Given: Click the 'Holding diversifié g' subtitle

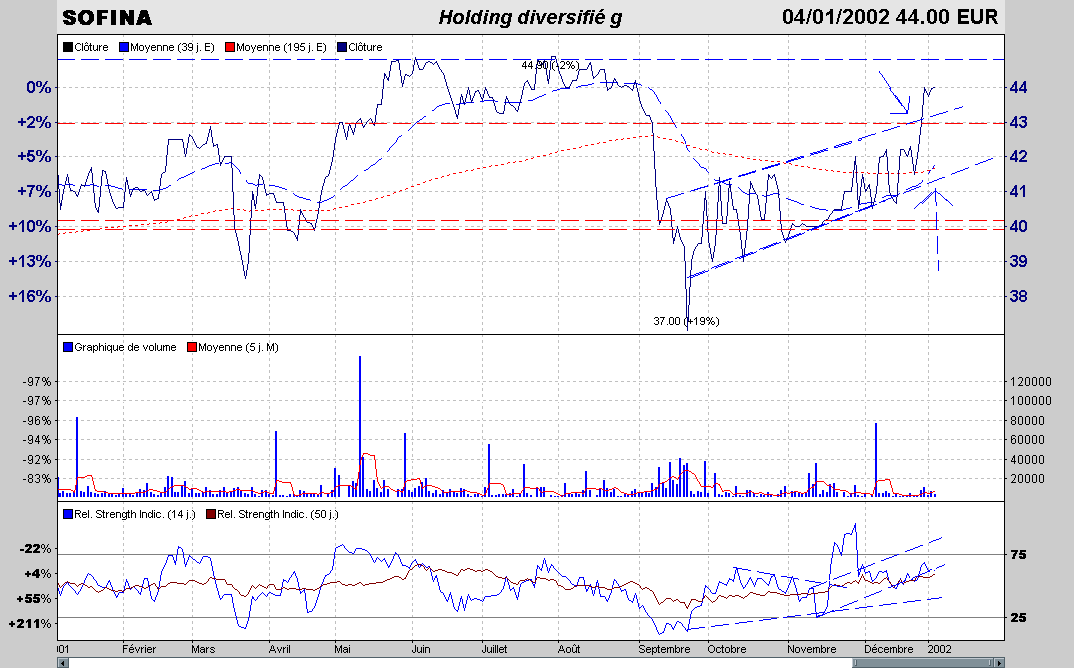Looking at the screenshot, I should tap(530, 17).
